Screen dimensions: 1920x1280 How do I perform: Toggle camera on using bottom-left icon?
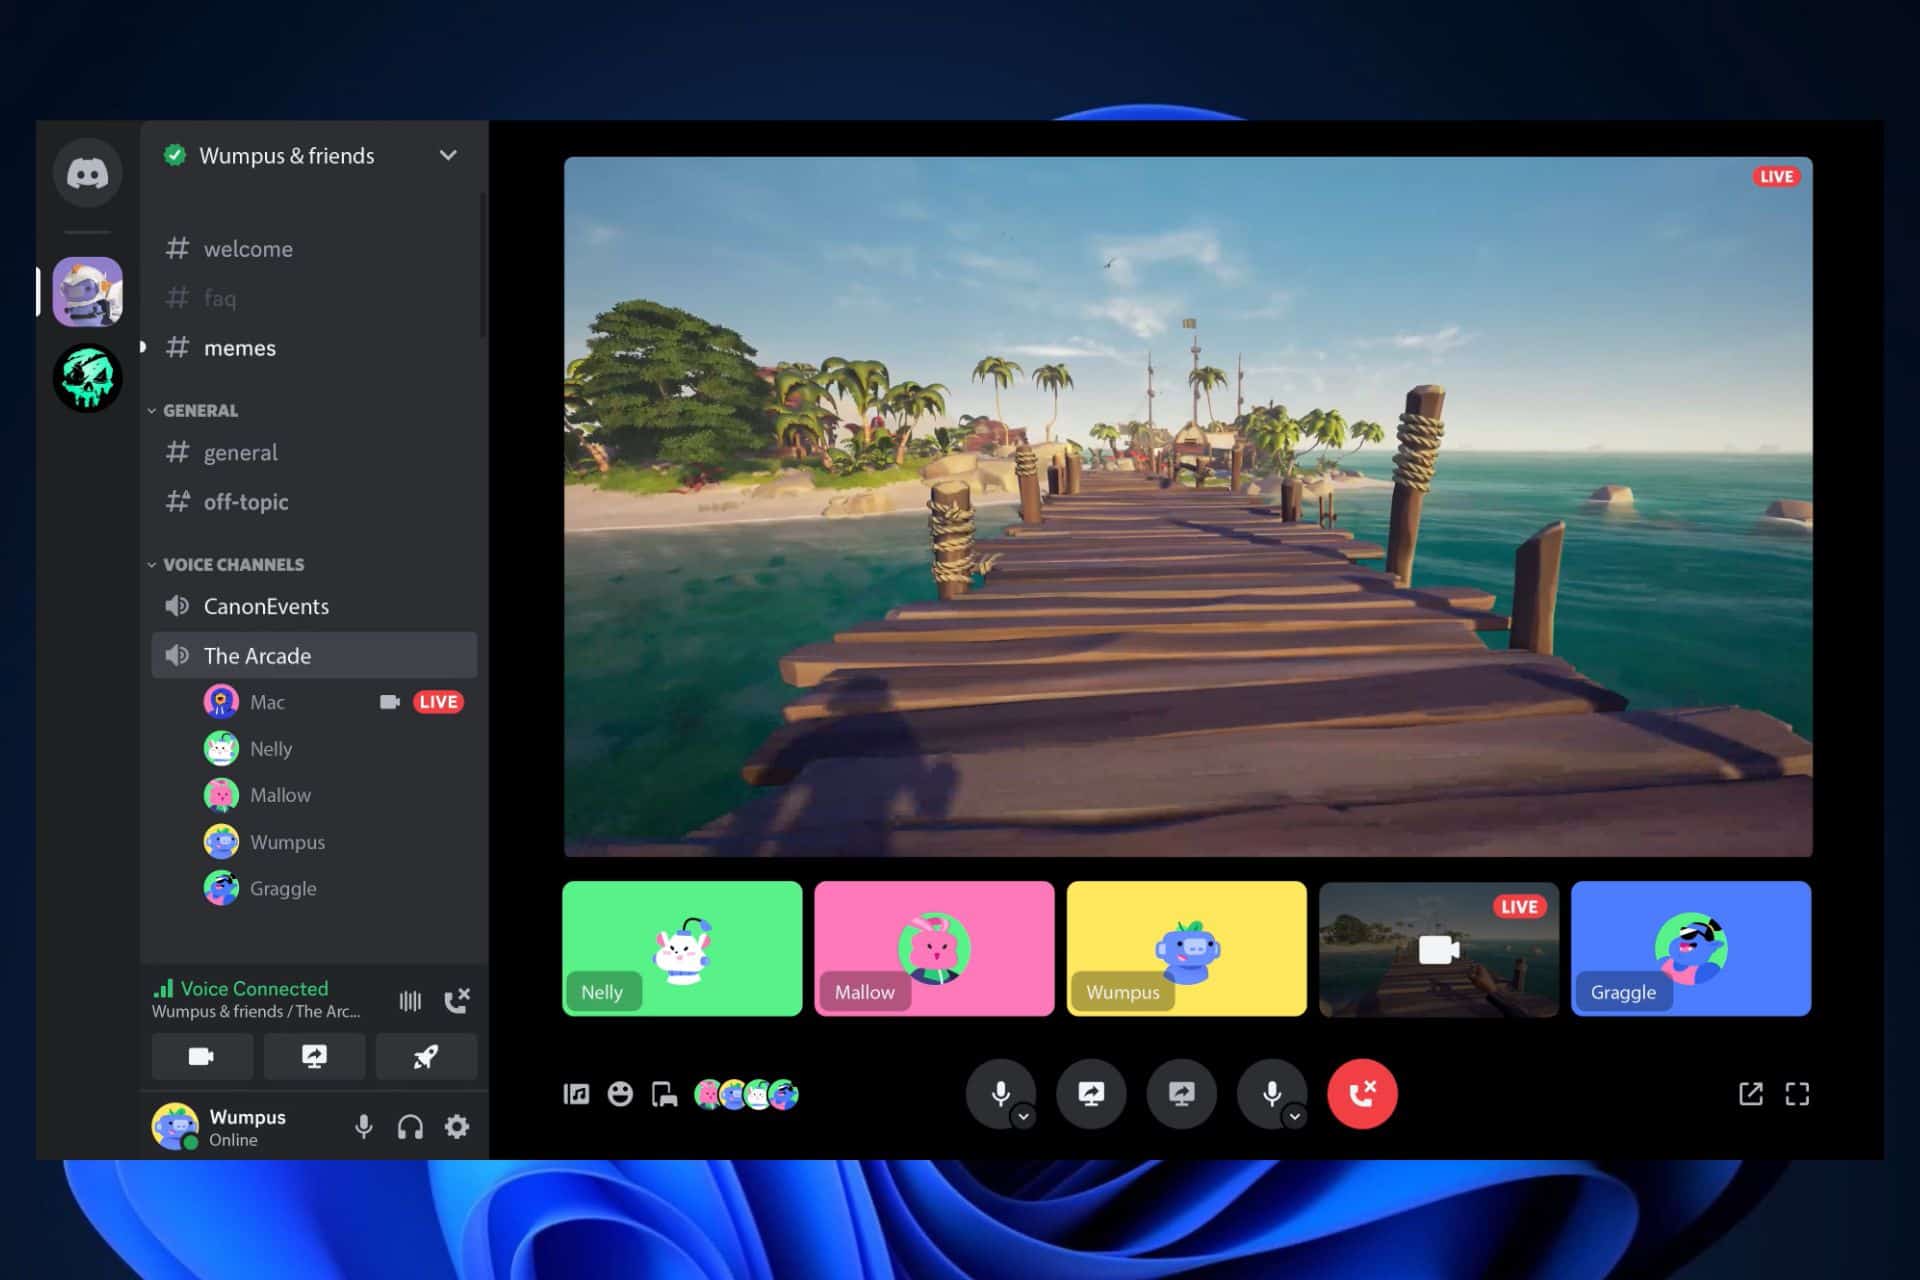click(x=200, y=1056)
